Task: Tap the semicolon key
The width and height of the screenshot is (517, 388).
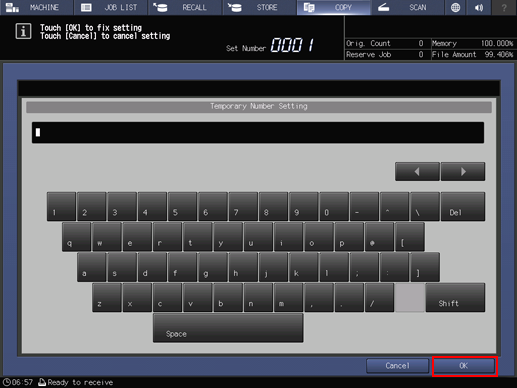Action: [365, 267]
